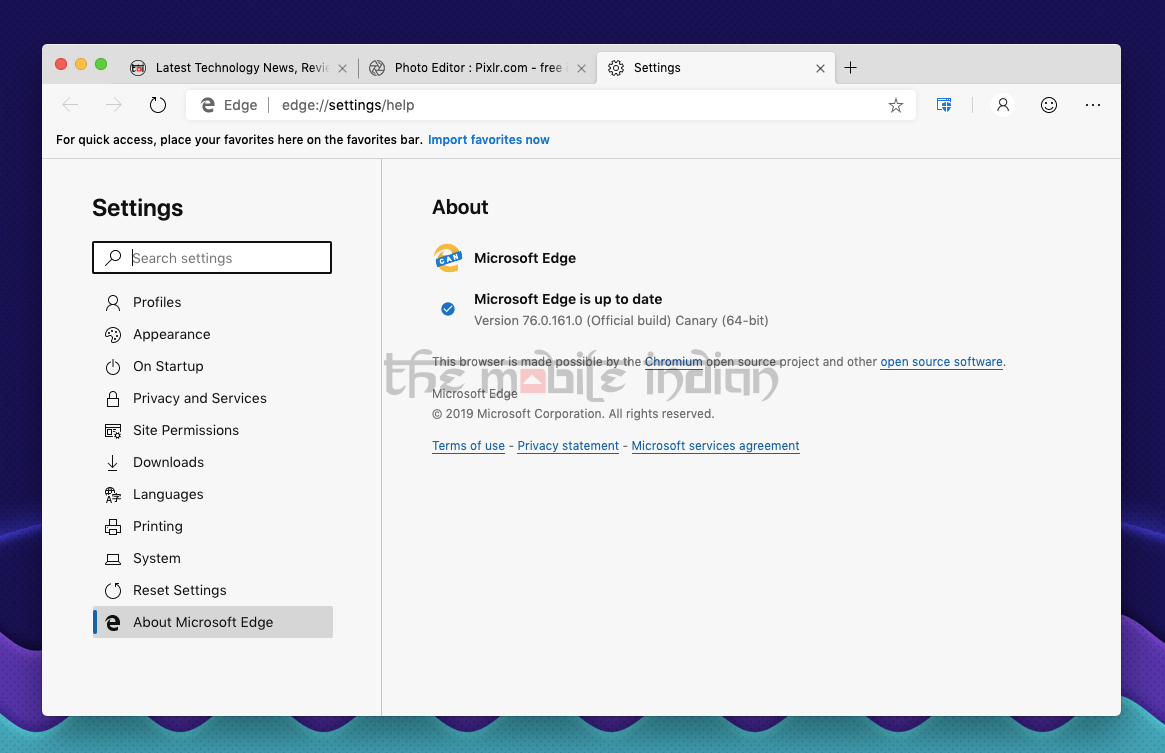The width and height of the screenshot is (1165, 753).
Task: Open On Startup settings section
Action: click(x=212, y=366)
